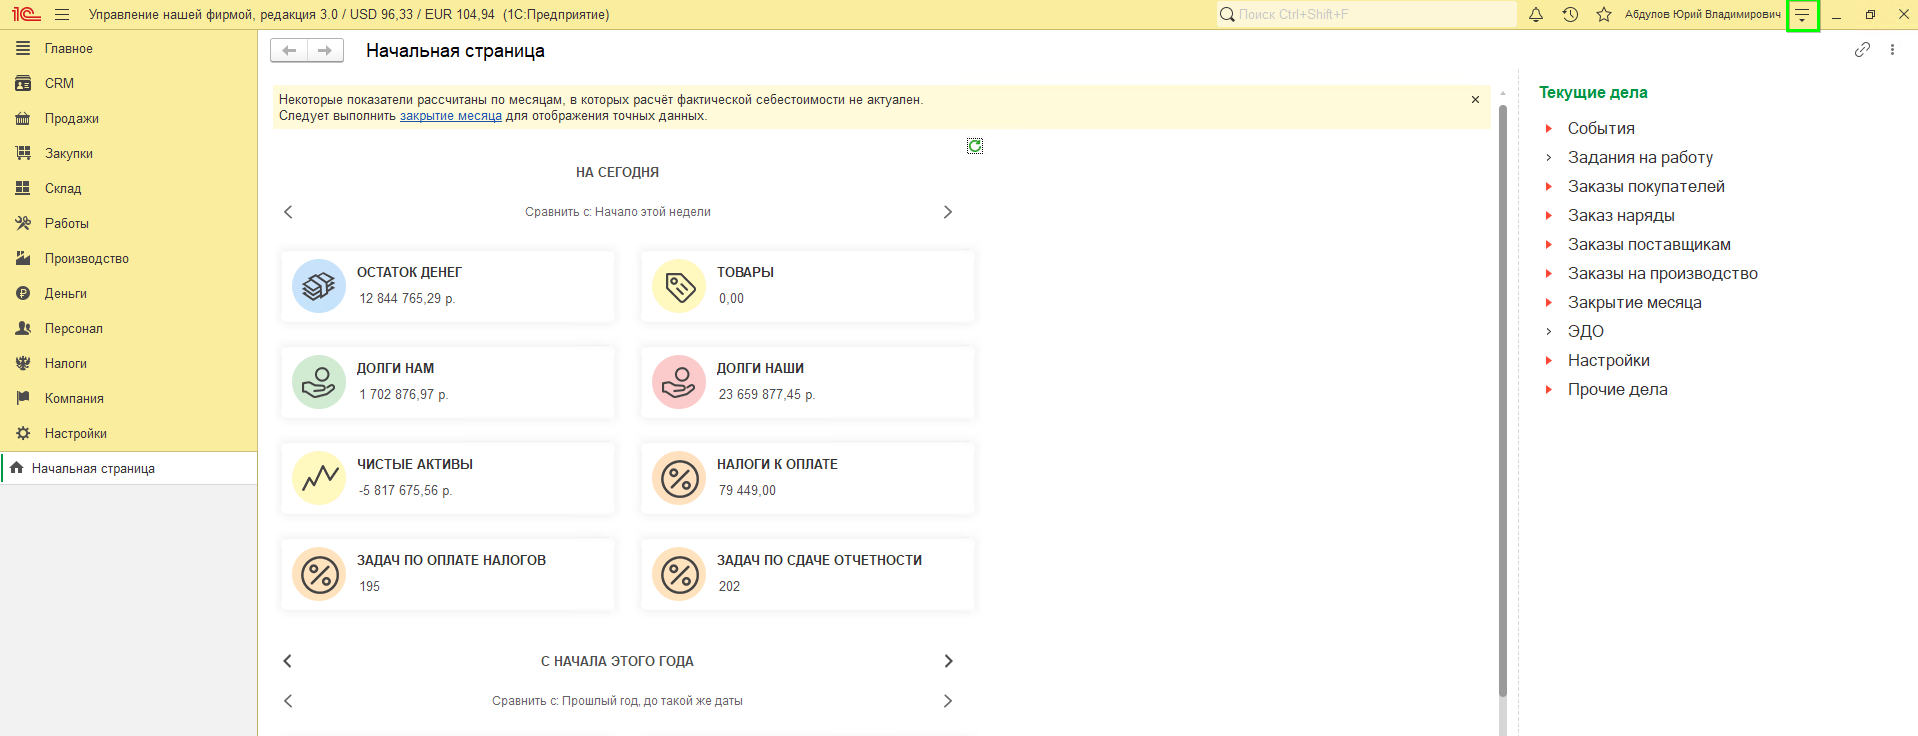Open the Склад section
This screenshot has width=1918, height=736.
[129, 188]
